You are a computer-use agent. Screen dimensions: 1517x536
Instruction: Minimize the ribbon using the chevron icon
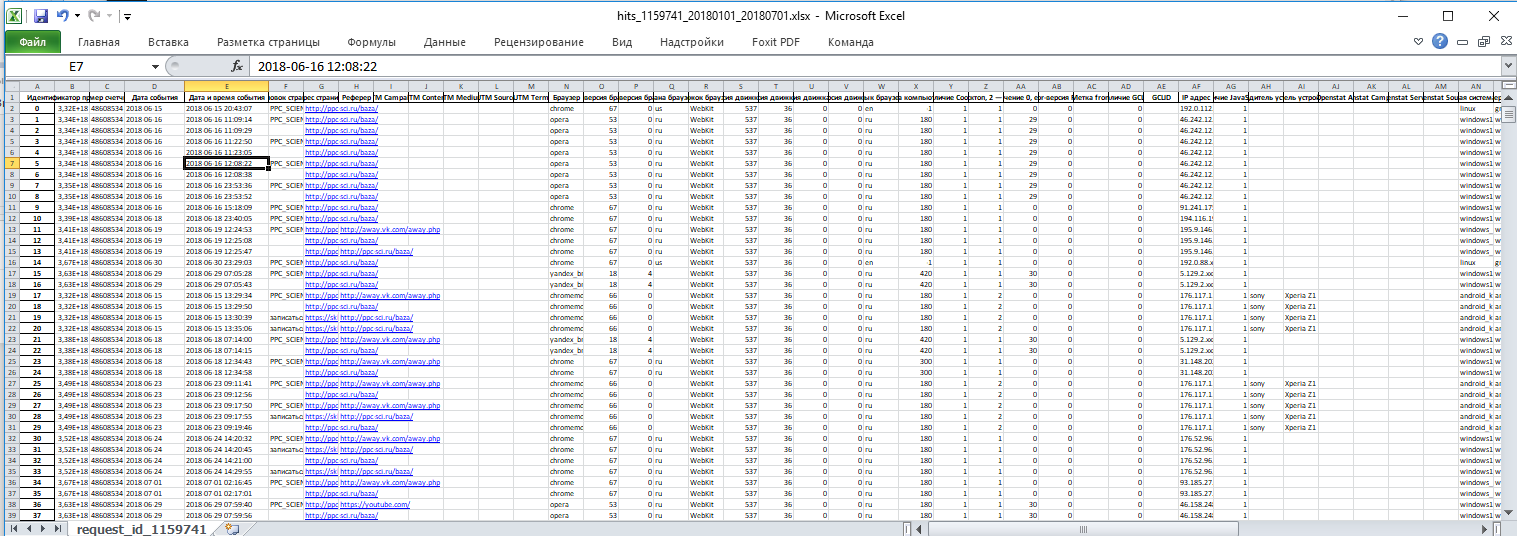click(x=1418, y=42)
